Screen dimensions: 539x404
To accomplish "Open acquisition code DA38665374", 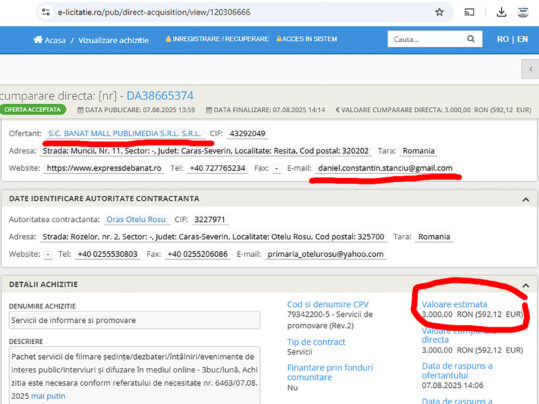I will pos(160,96).
